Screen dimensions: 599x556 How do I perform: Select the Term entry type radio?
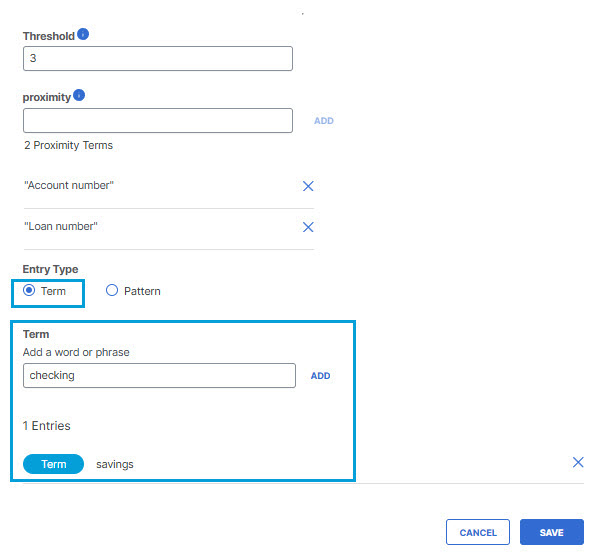[29, 290]
